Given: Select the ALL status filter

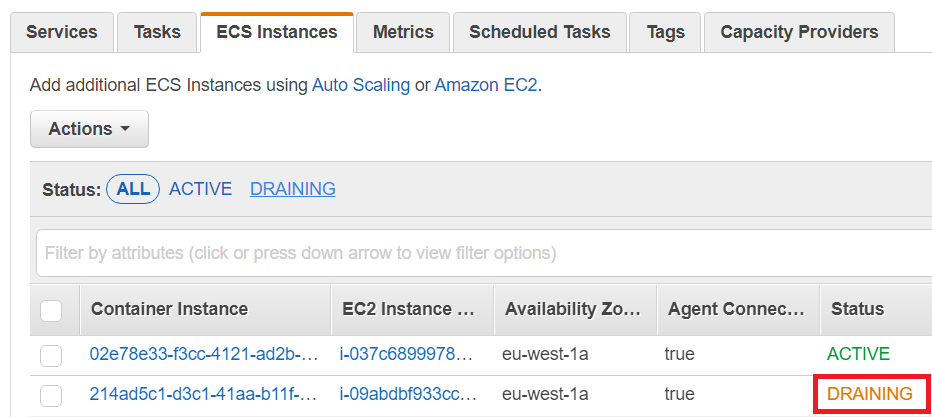Looking at the screenshot, I should click(133, 189).
